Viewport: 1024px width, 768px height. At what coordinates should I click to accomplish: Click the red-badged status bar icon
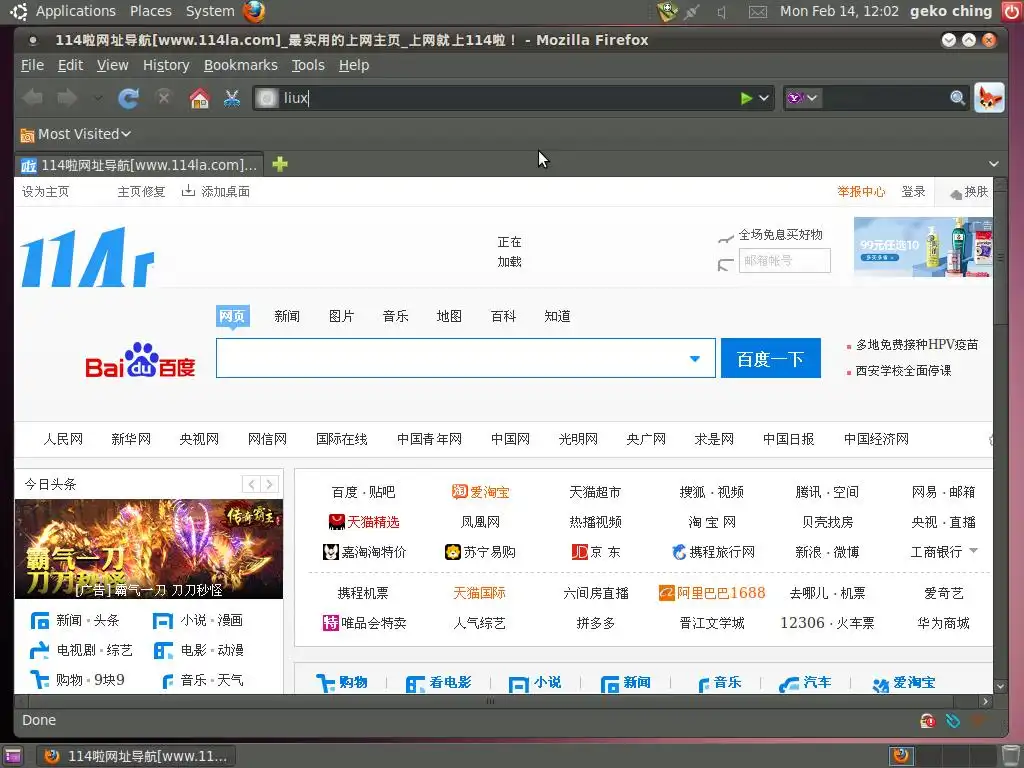coord(927,720)
